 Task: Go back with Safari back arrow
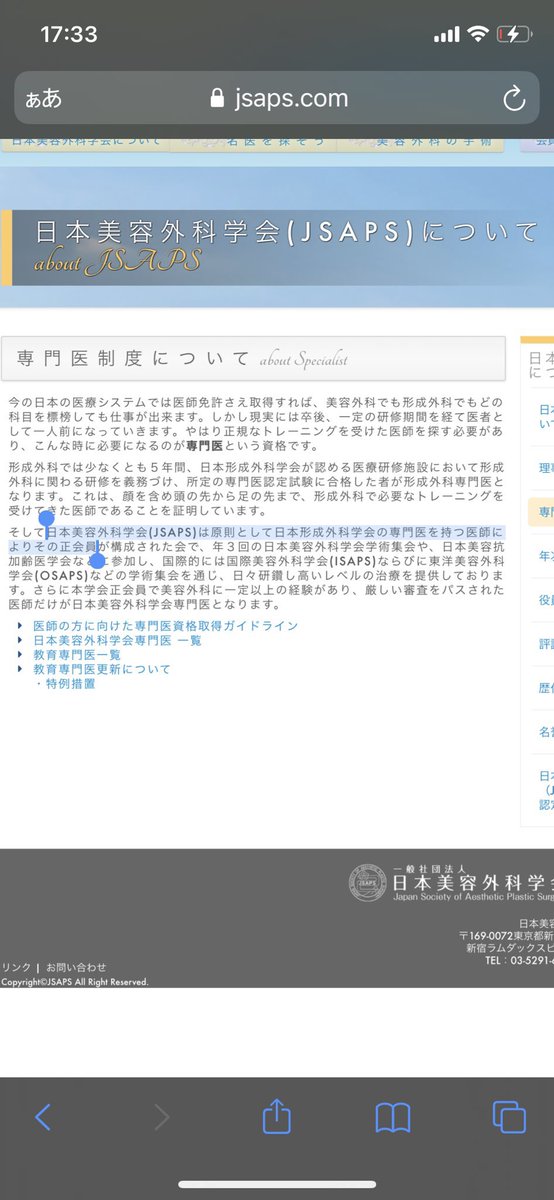[42, 1117]
